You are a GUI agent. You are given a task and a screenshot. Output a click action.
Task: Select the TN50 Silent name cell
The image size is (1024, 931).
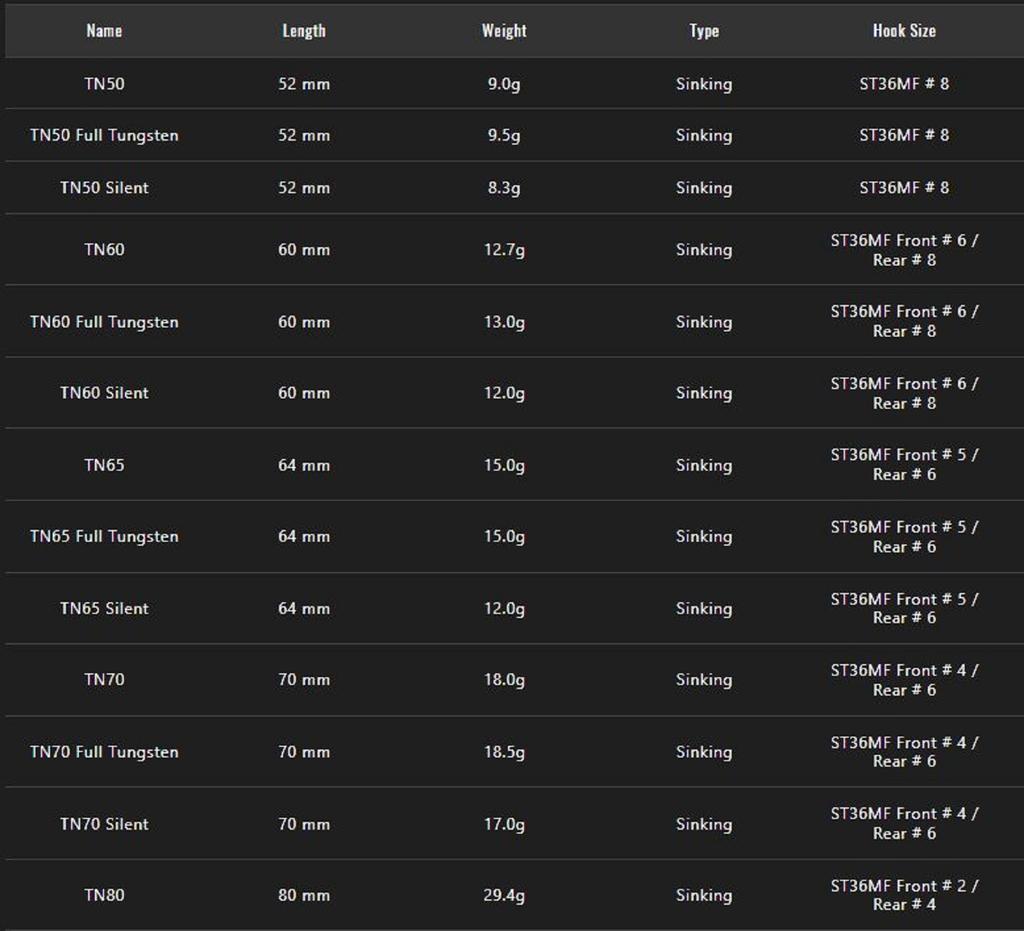[x=104, y=188]
